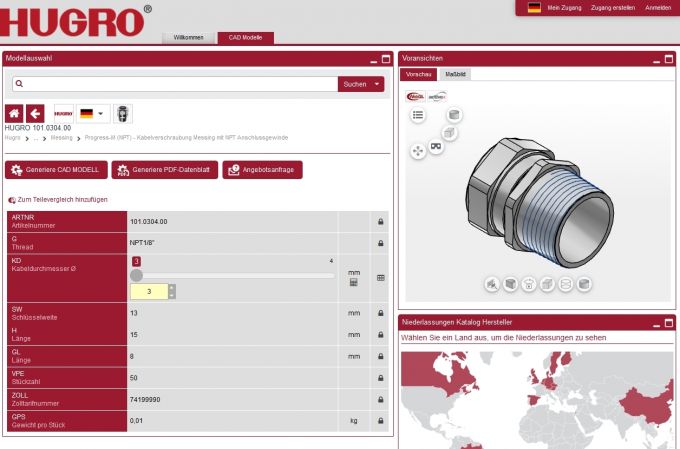This screenshot has width=680, height=449.
Task: Click the calculator icon under mm in KD row
Action: point(353,283)
